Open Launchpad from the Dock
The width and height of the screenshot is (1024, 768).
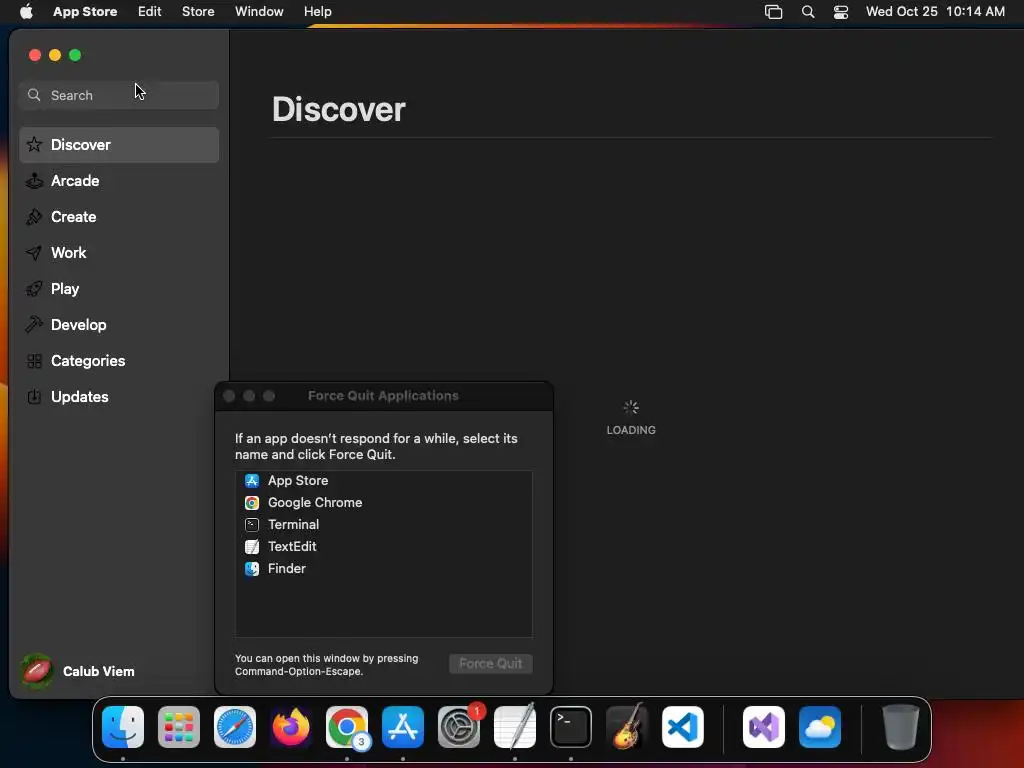[179, 727]
